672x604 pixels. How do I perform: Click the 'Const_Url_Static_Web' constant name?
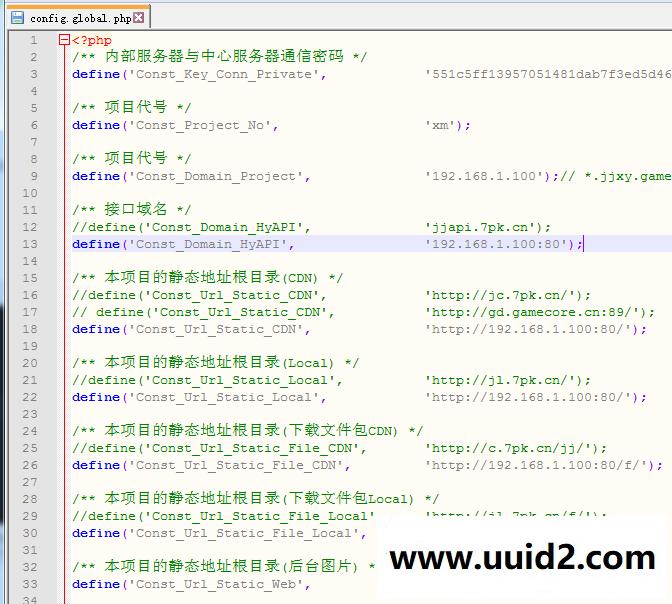tap(215, 584)
